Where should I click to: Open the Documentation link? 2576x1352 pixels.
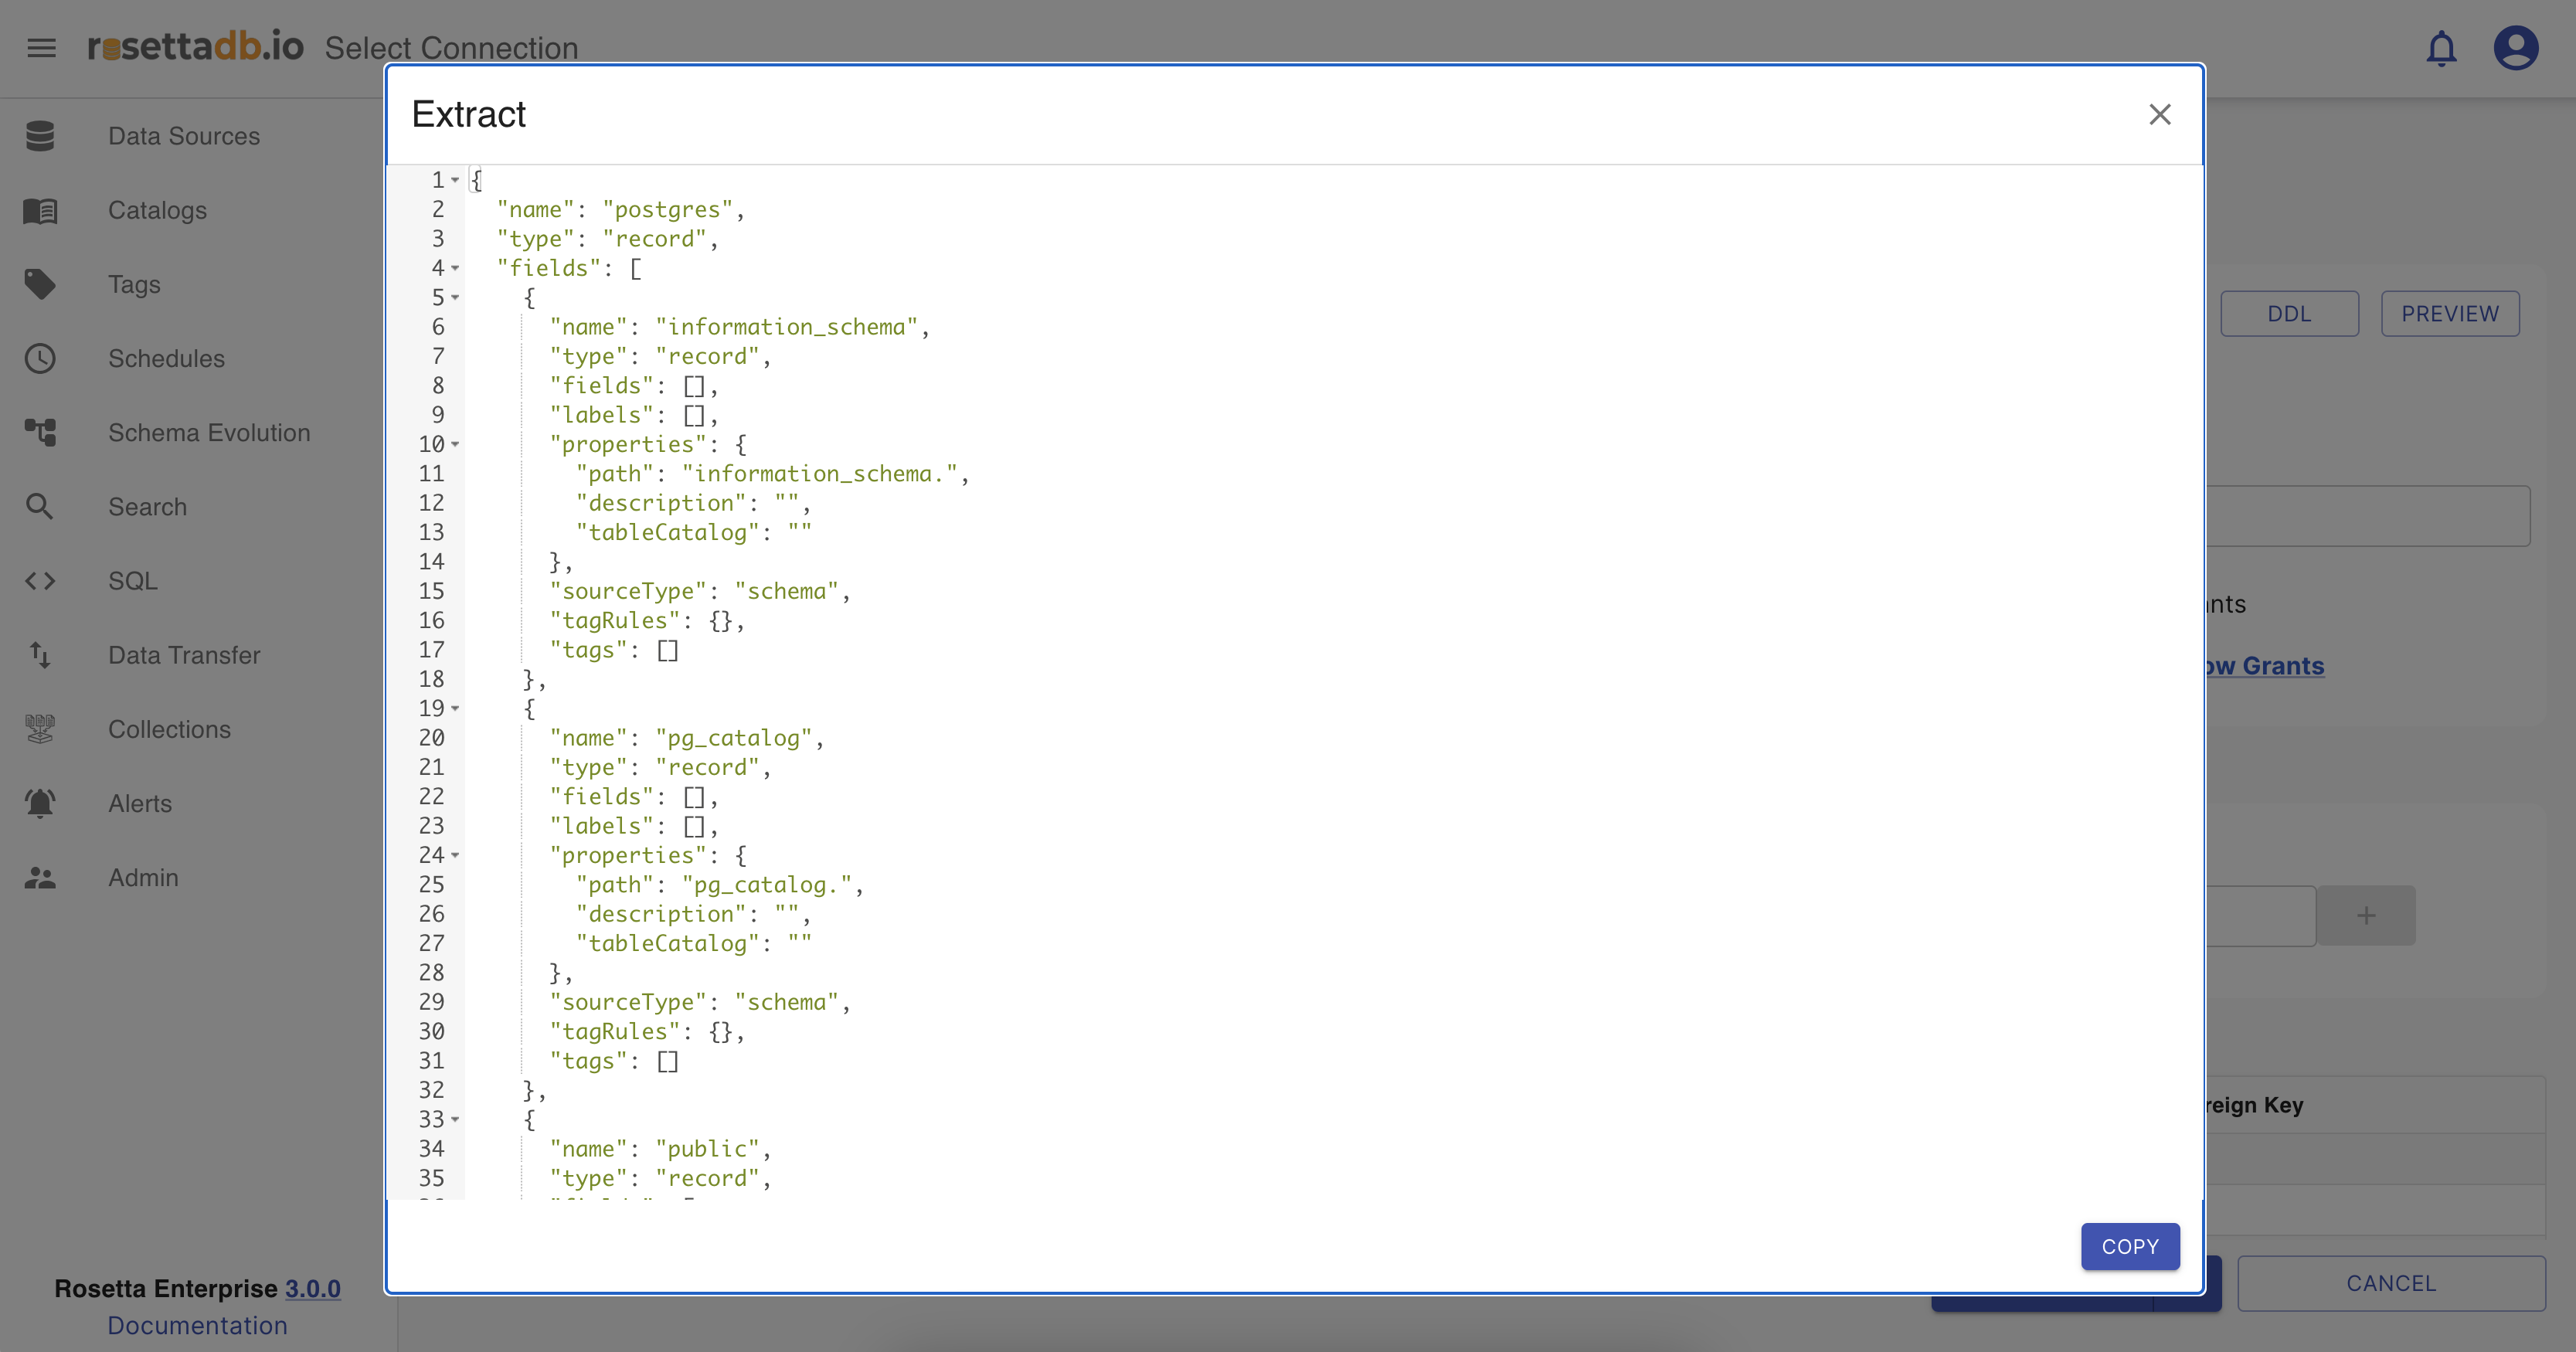[197, 1325]
